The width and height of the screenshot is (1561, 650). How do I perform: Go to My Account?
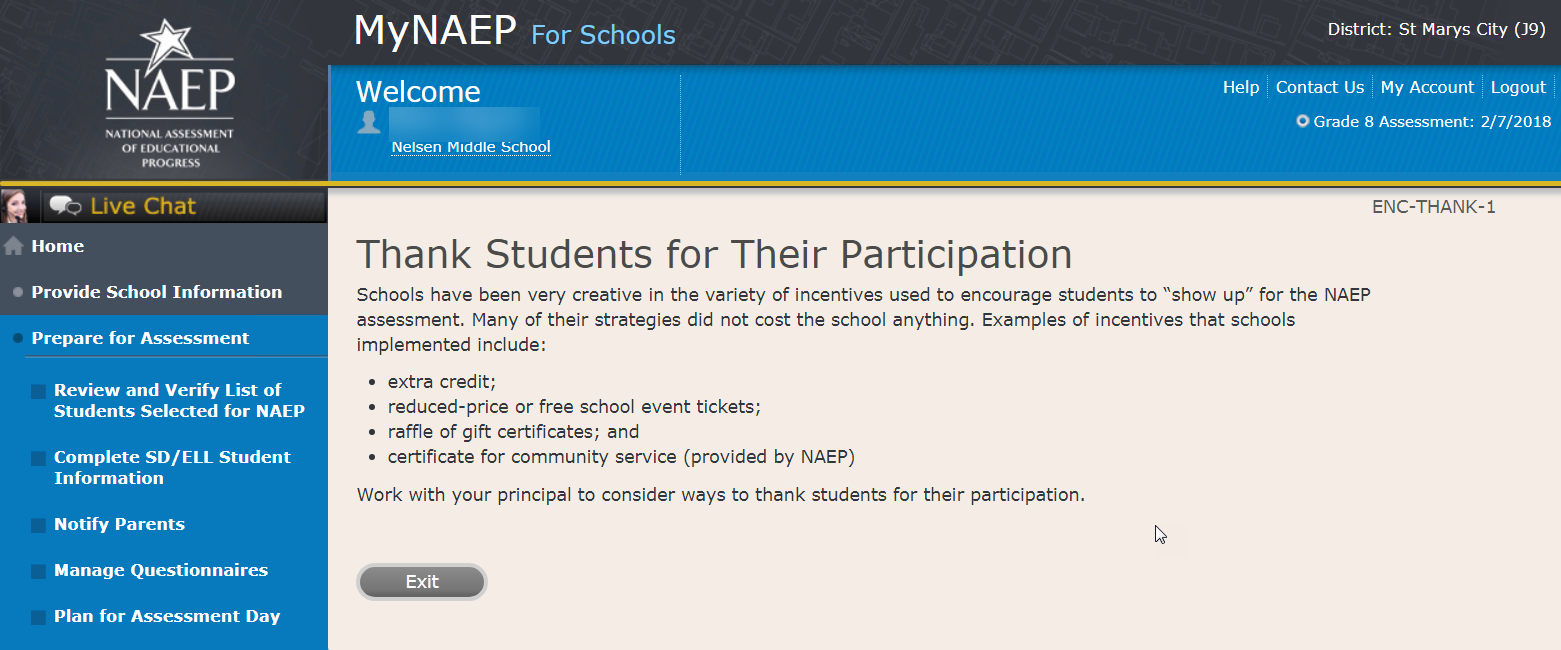[1427, 88]
